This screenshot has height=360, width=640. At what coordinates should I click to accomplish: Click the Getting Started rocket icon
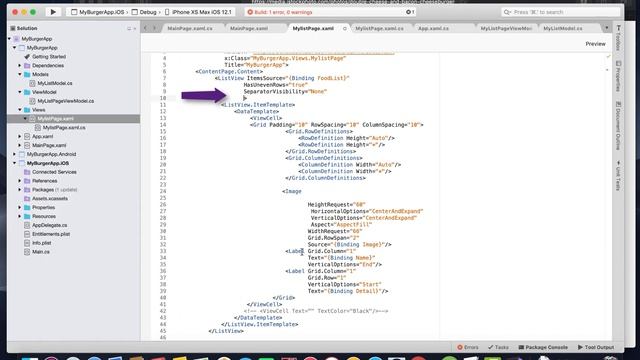[x=27, y=57]
